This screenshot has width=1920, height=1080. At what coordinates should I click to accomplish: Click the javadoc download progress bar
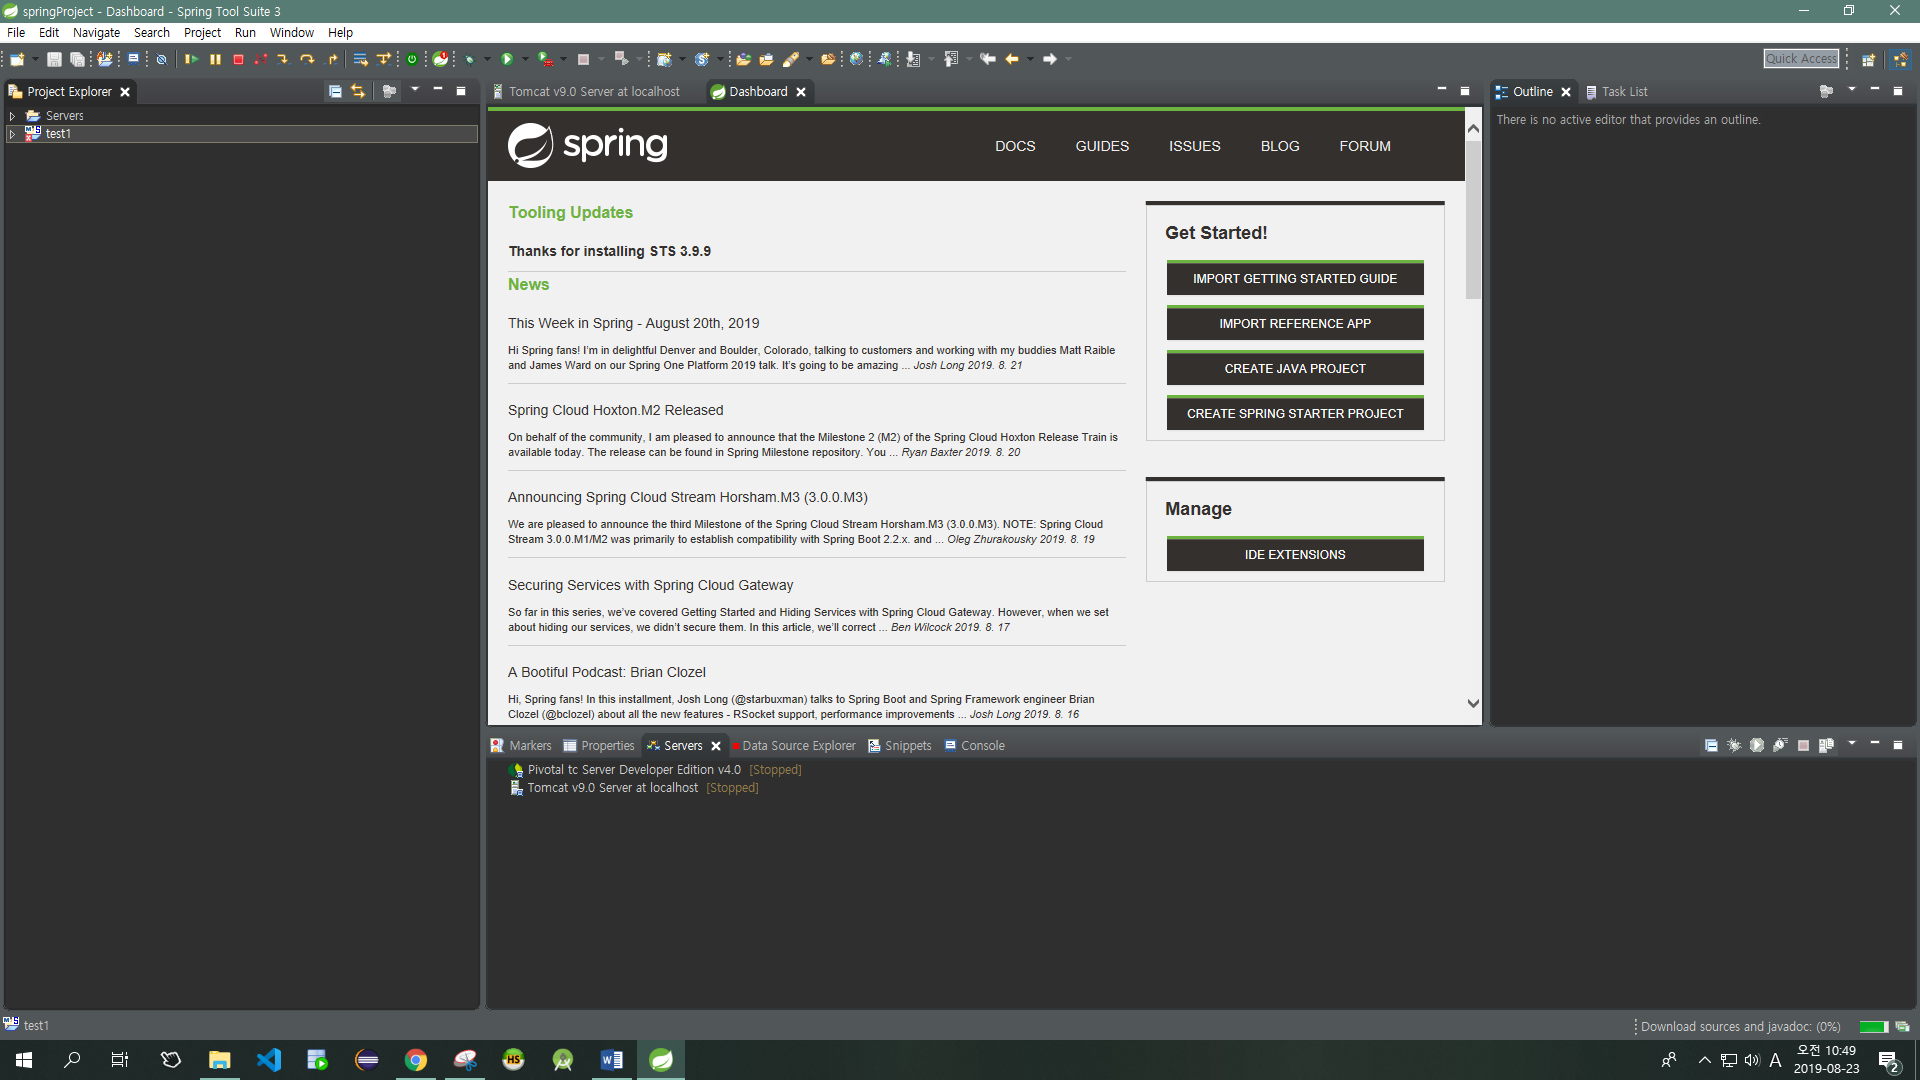(1872, 1027)
